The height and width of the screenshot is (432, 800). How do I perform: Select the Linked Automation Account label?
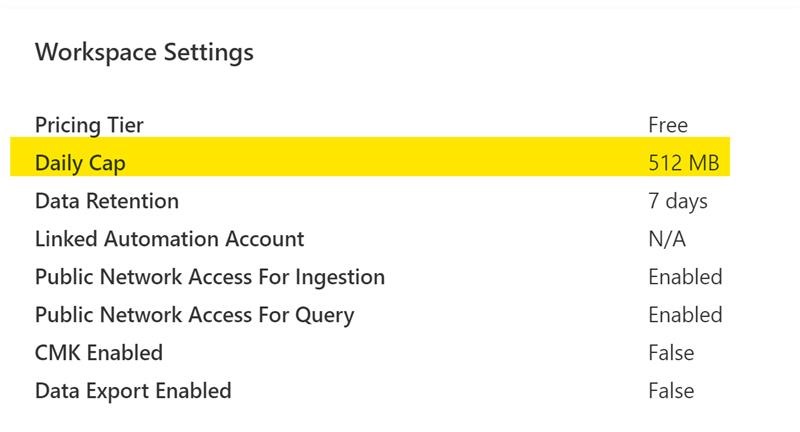169,239
